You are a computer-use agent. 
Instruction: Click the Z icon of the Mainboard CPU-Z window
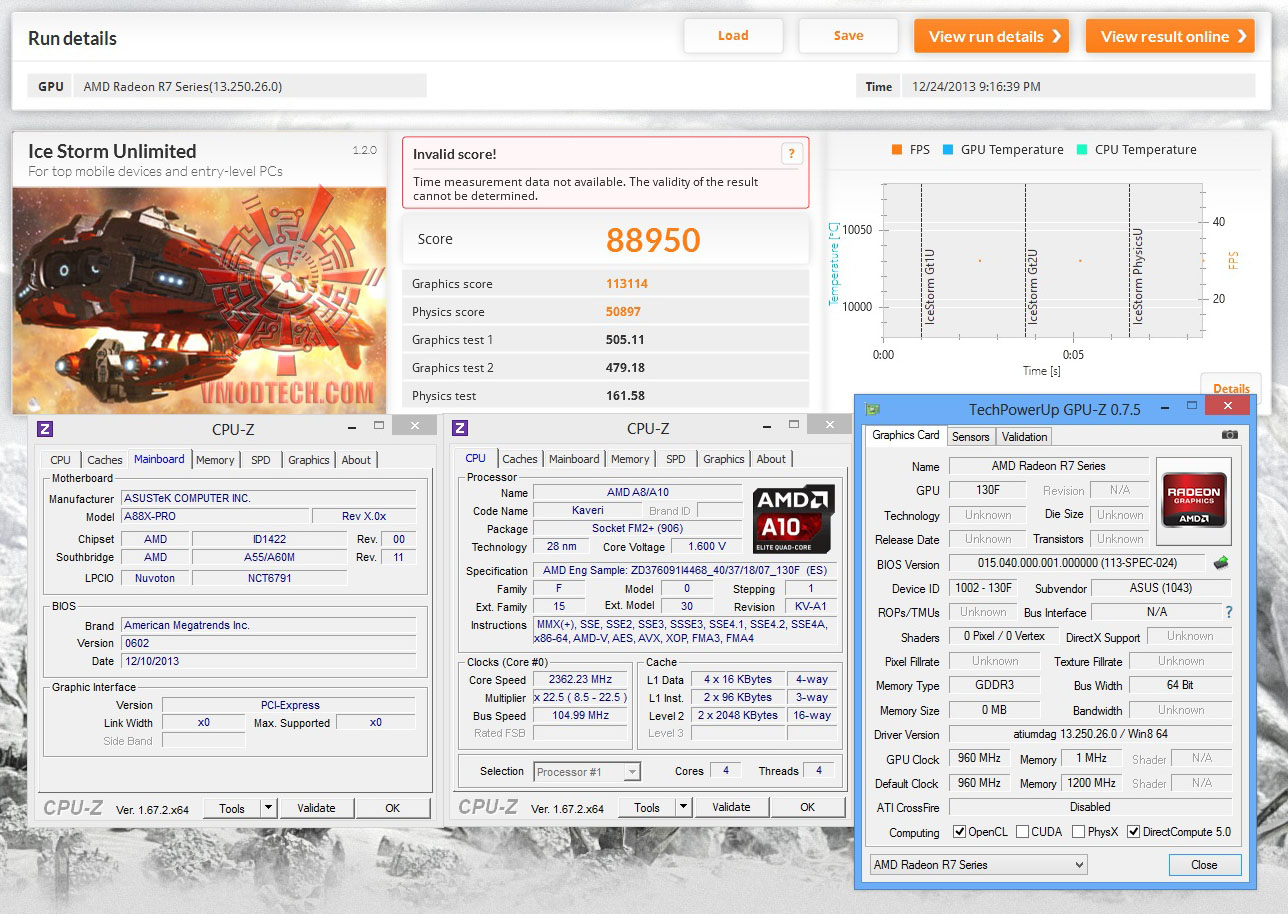pos(45,428)
